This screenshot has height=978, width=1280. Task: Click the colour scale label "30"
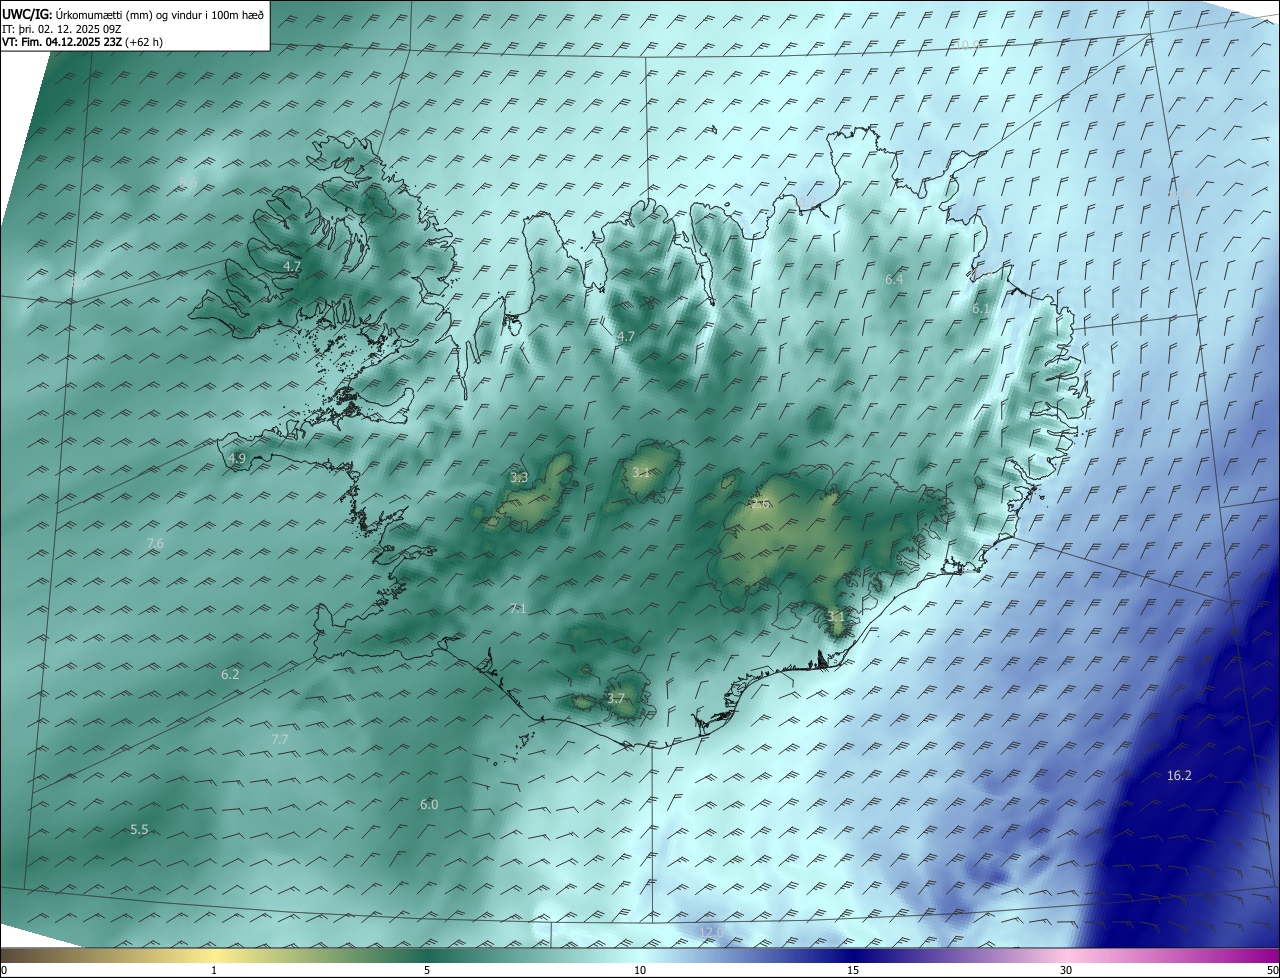(x=1066, y=970)
